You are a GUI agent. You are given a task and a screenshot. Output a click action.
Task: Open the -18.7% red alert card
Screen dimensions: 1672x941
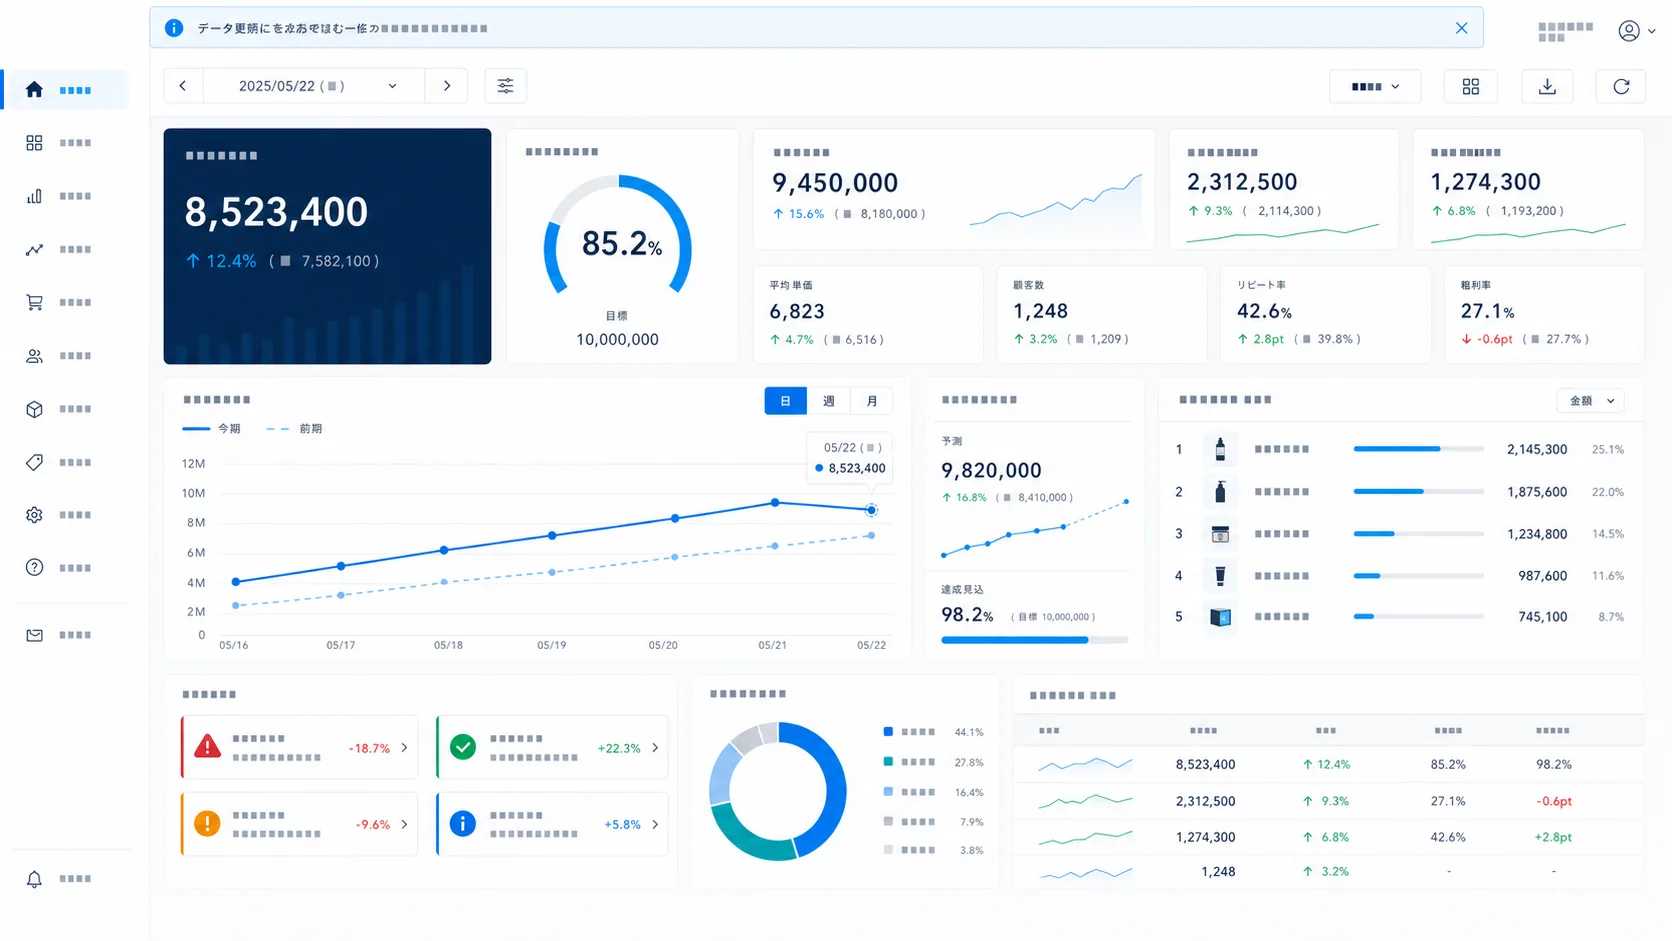[x=299, y=747]
